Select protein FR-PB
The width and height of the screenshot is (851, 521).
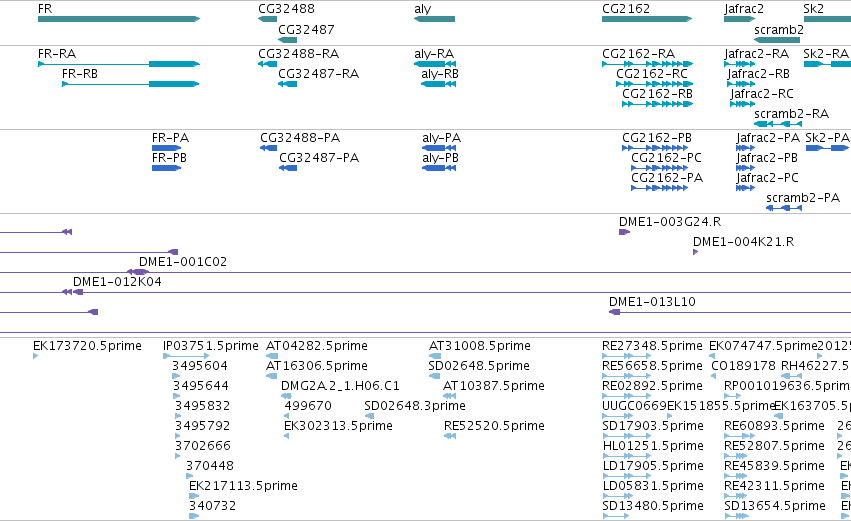(167, 168)
